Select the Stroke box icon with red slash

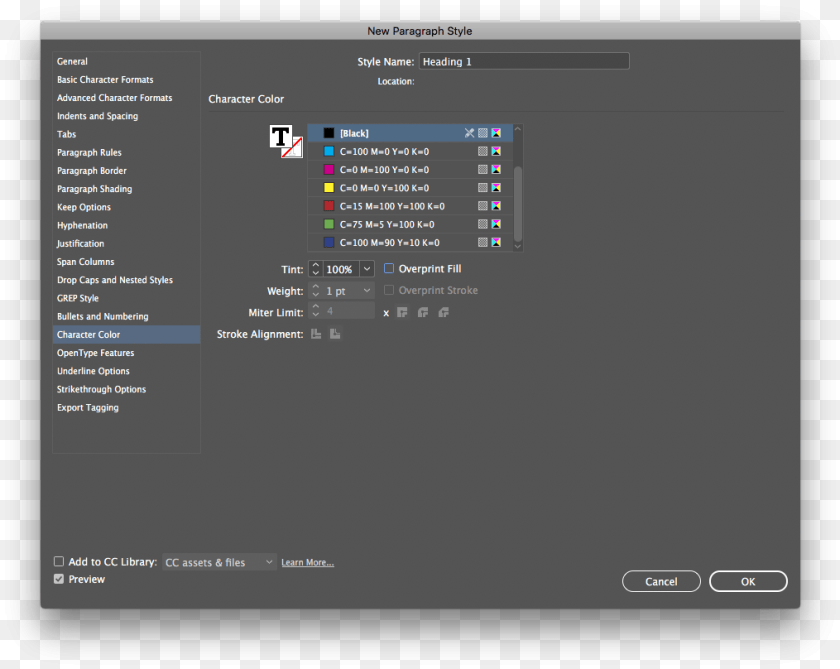(293, 148)
